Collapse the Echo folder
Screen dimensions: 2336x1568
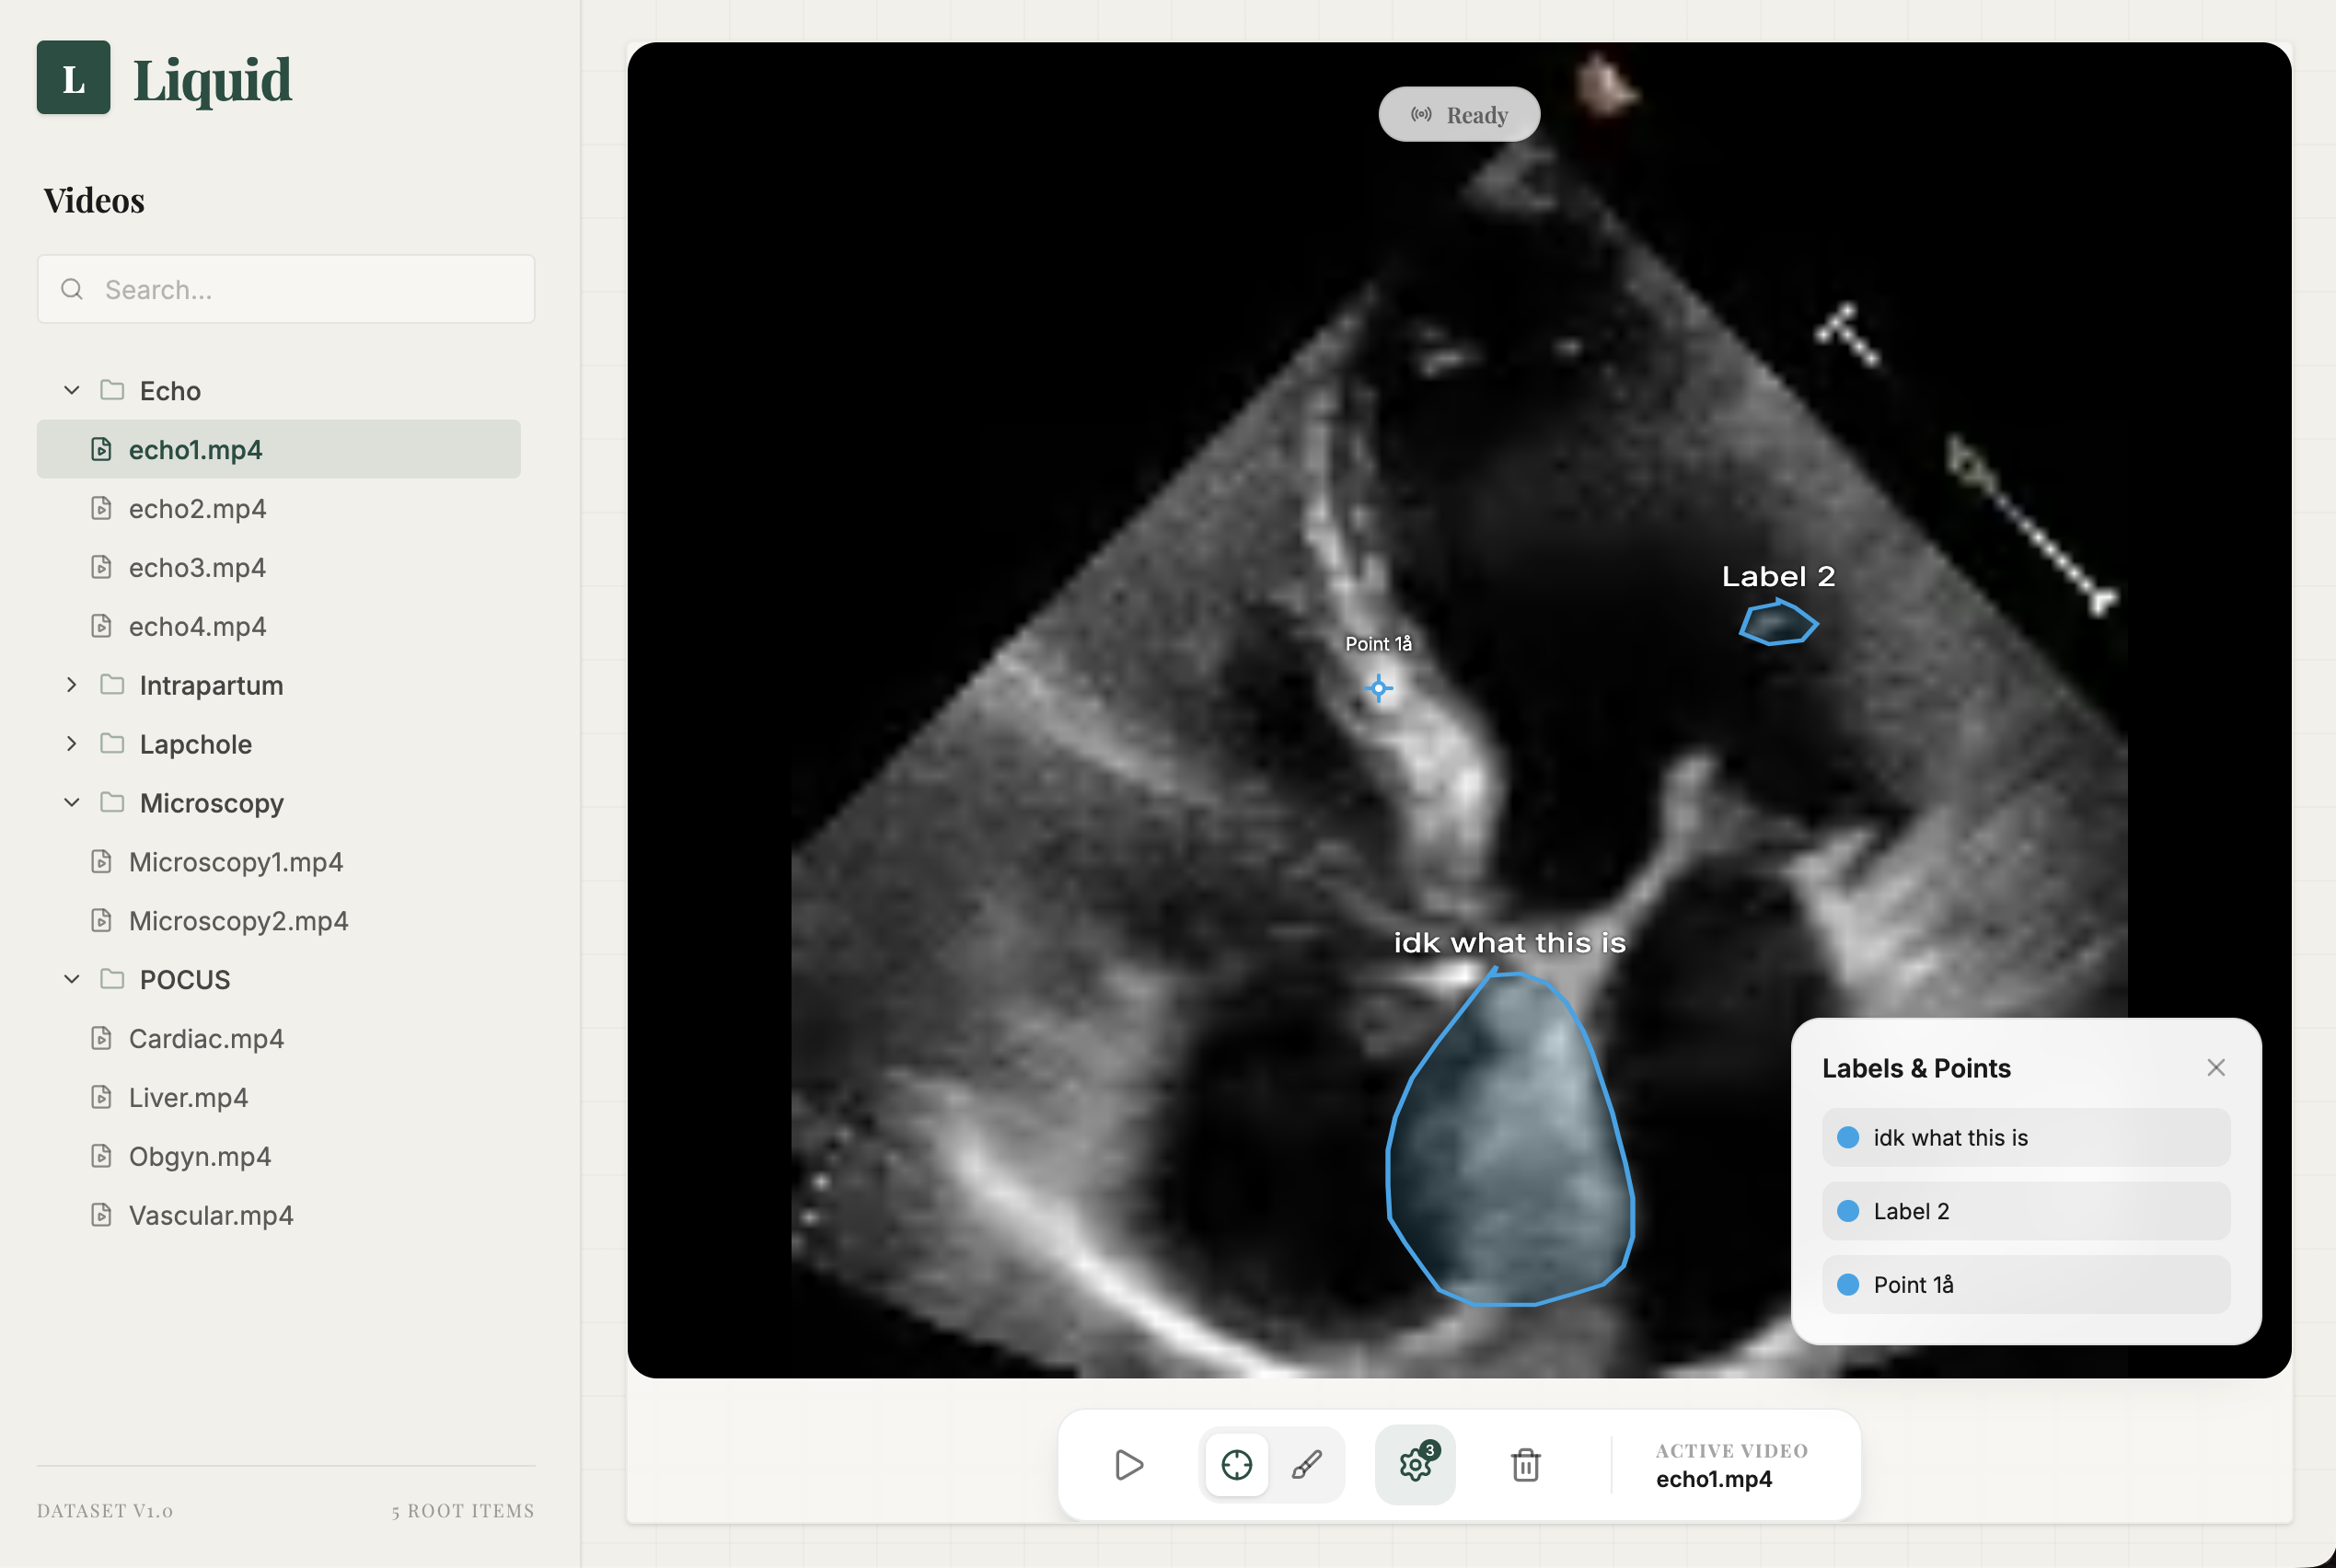(x=72, y=390)
